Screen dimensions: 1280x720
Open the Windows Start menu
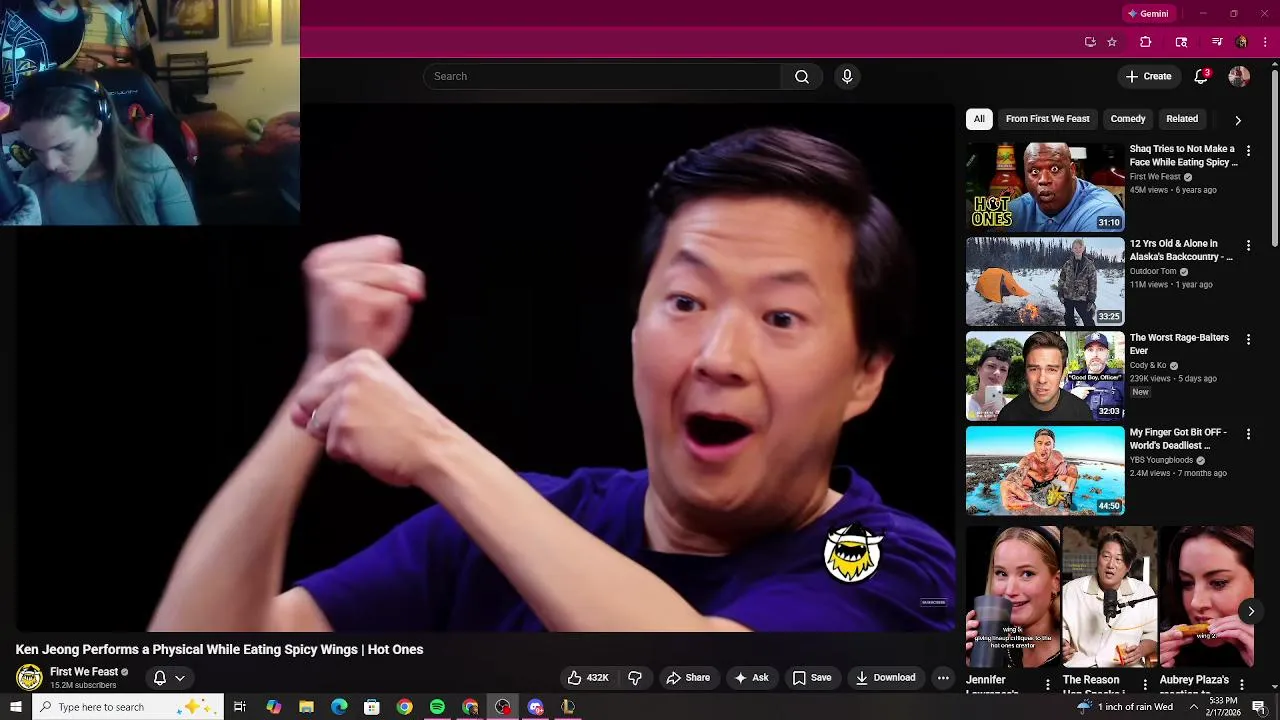(15, 707)
